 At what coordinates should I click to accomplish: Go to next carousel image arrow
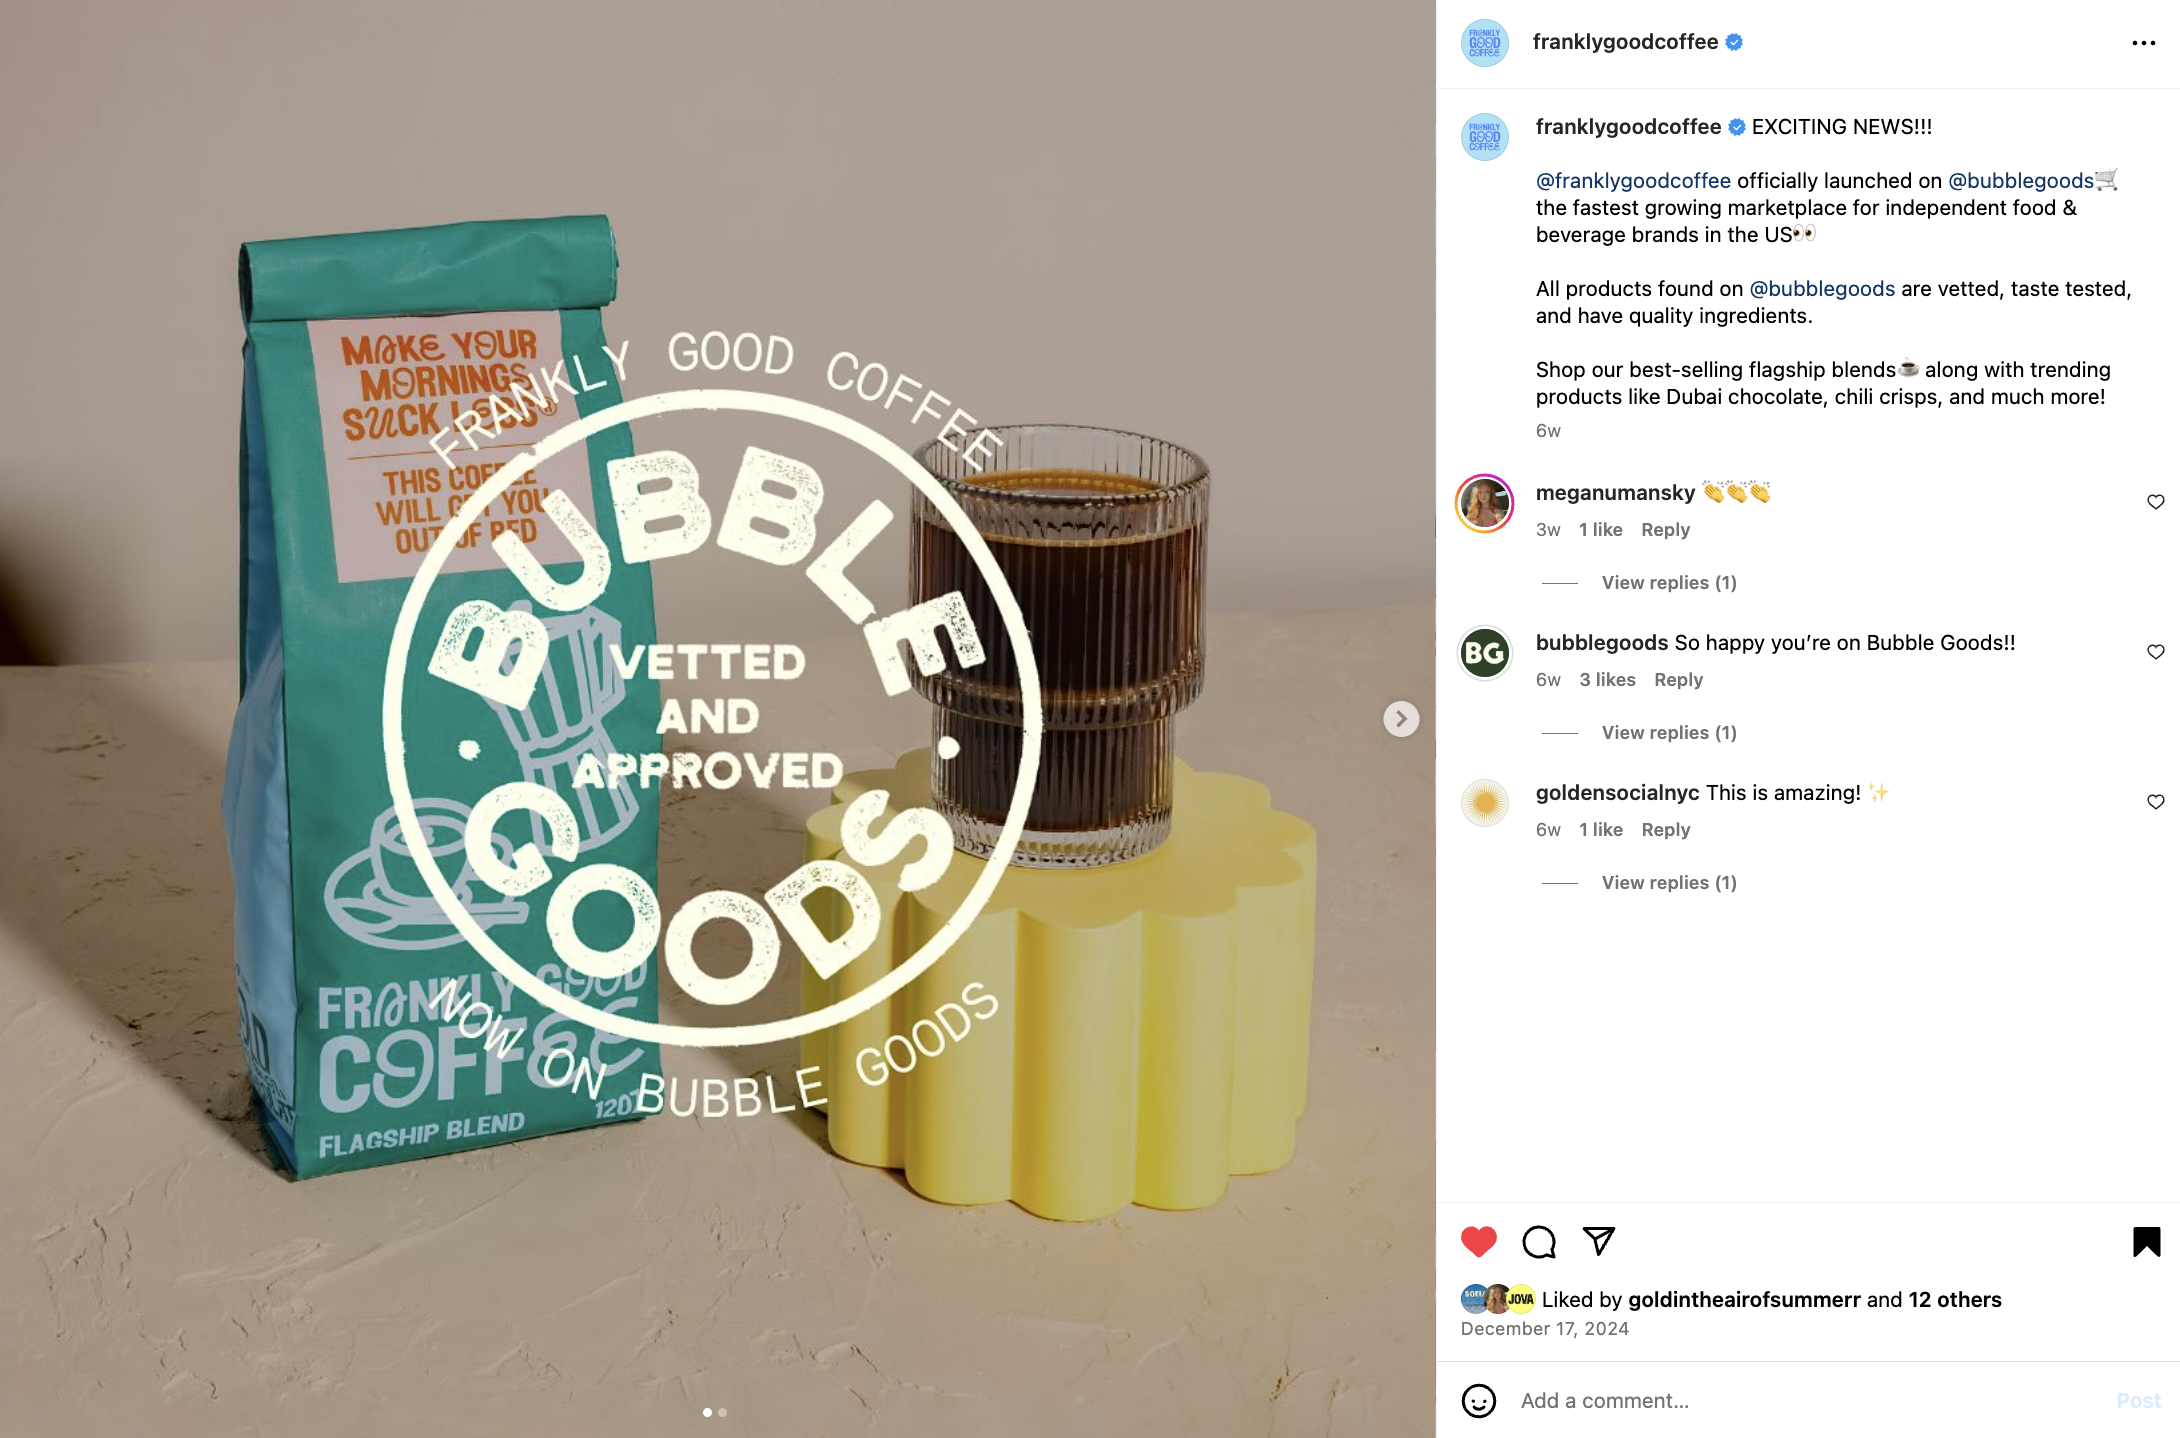pos(1401,719)
